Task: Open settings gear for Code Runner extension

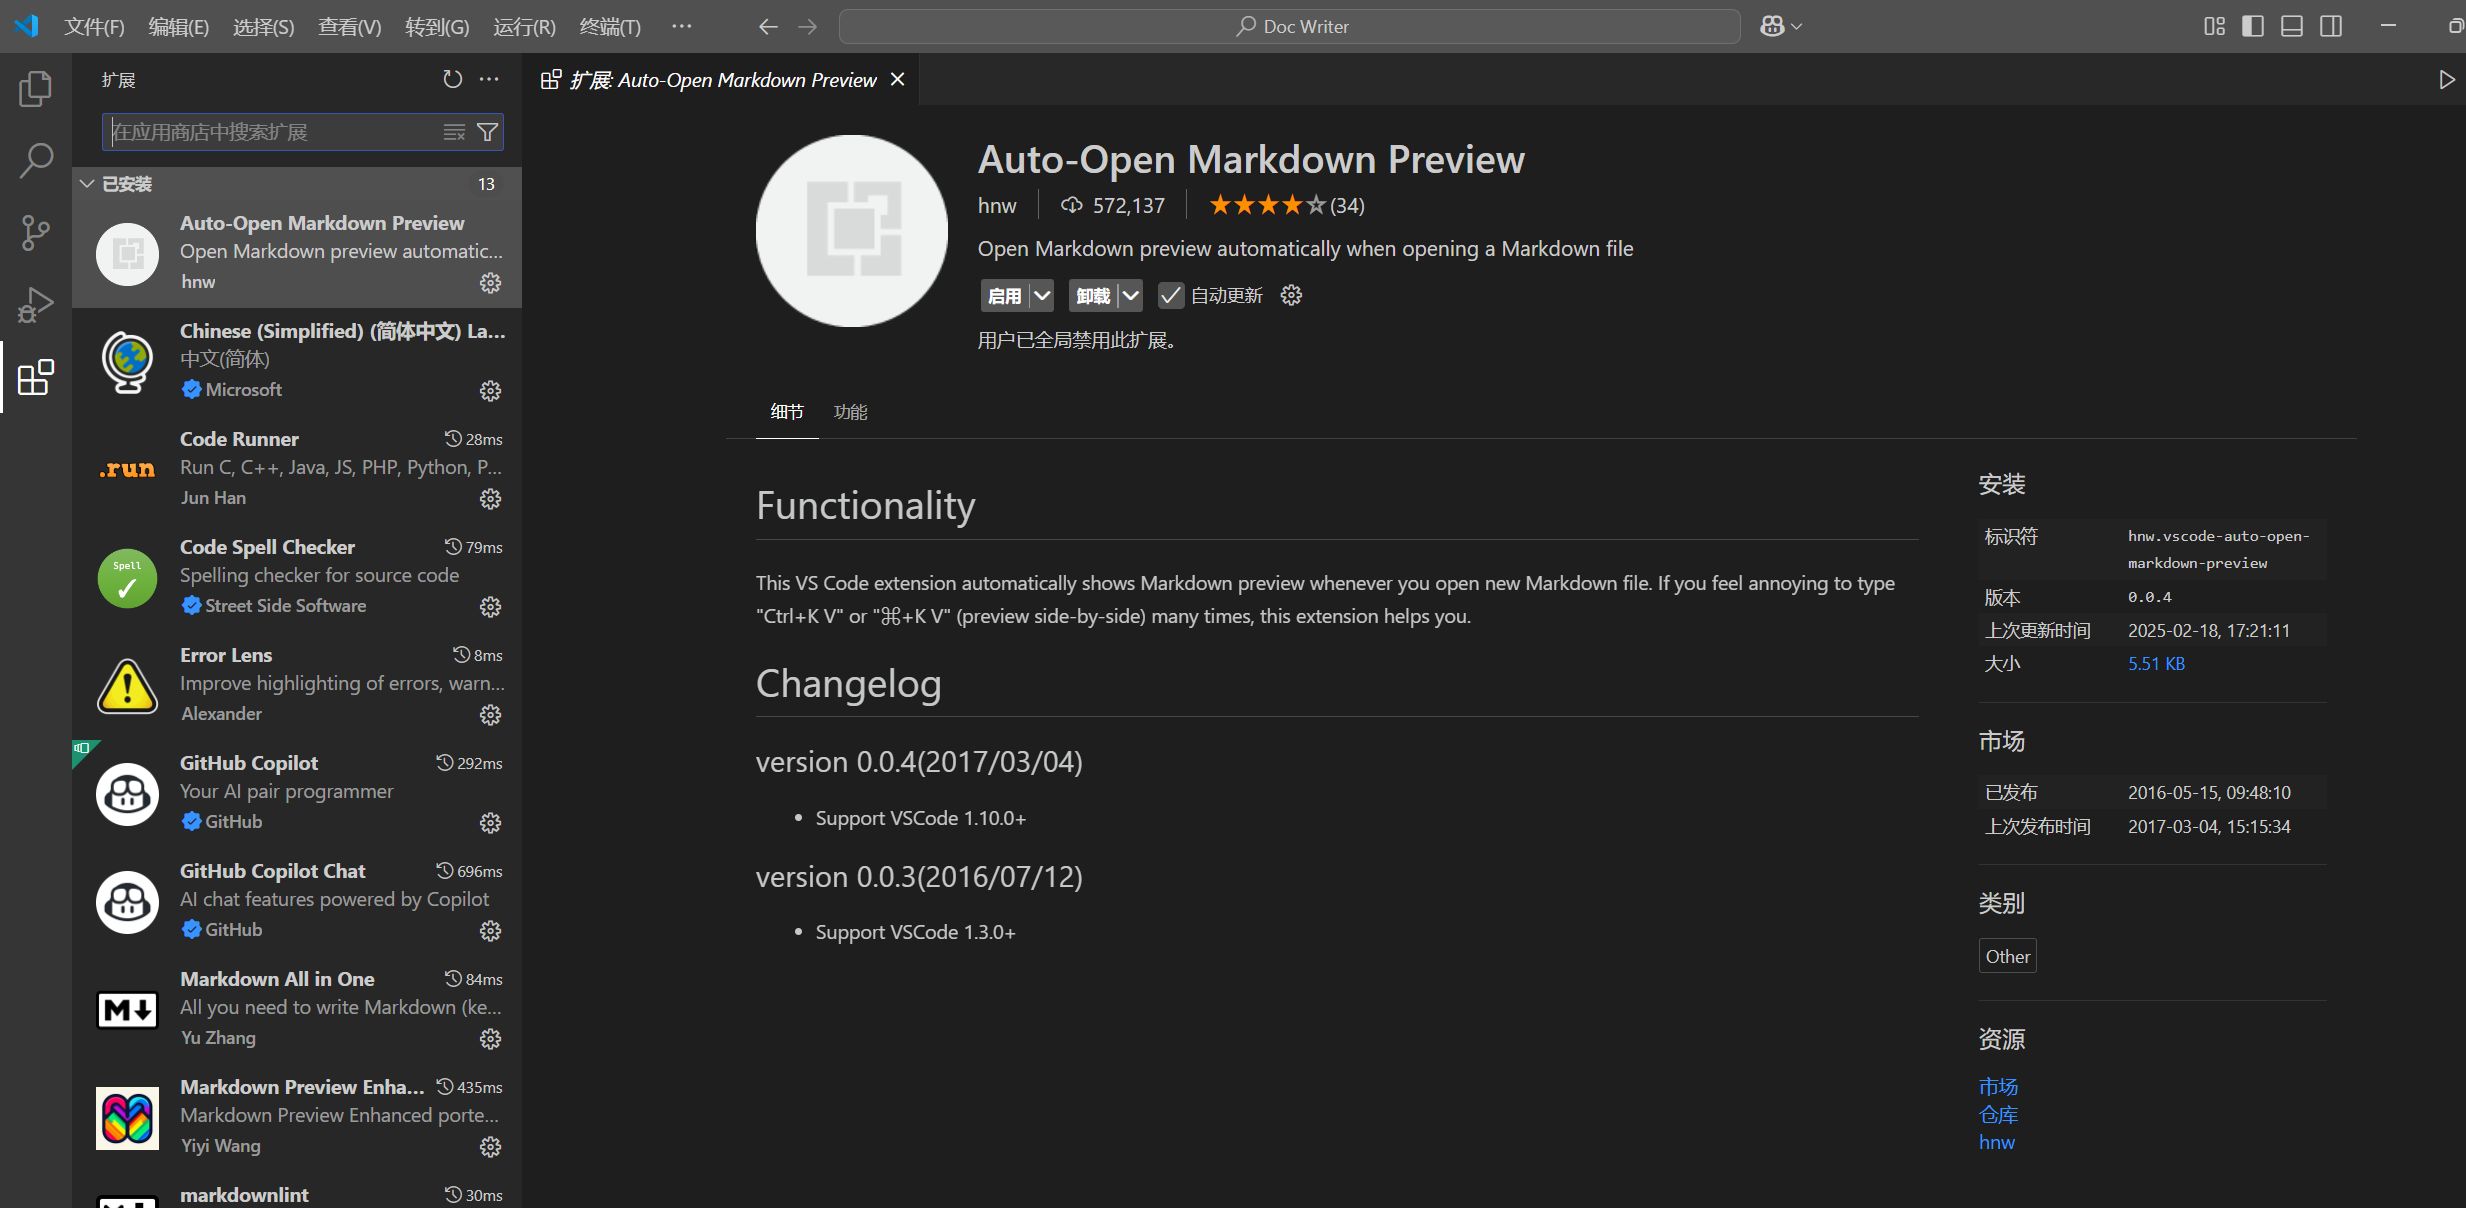Action: pyautogui.click(x=490, y=498)
